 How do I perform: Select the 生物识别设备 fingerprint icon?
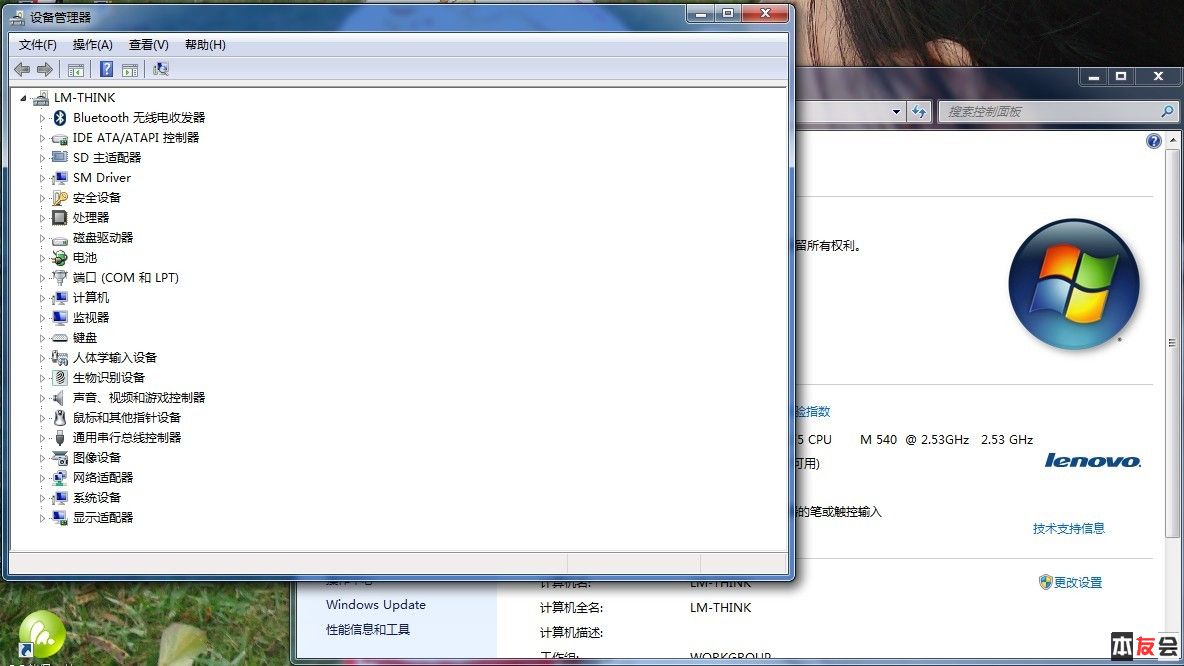60,378
